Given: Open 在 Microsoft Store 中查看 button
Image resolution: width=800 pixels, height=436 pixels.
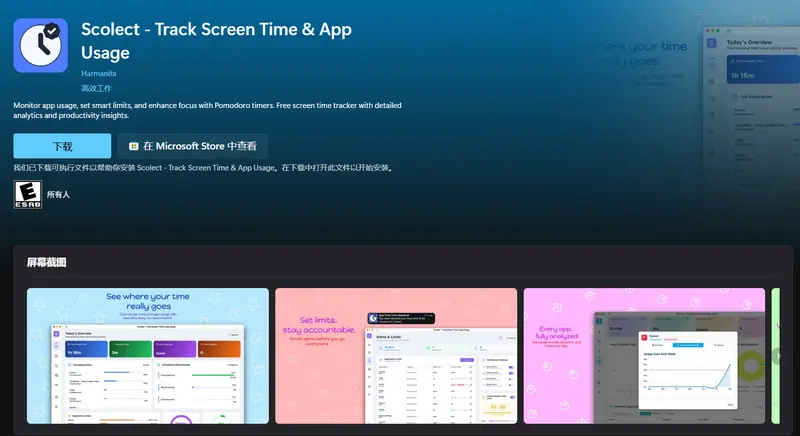Looking at the screenshot, I should point(192,146).
